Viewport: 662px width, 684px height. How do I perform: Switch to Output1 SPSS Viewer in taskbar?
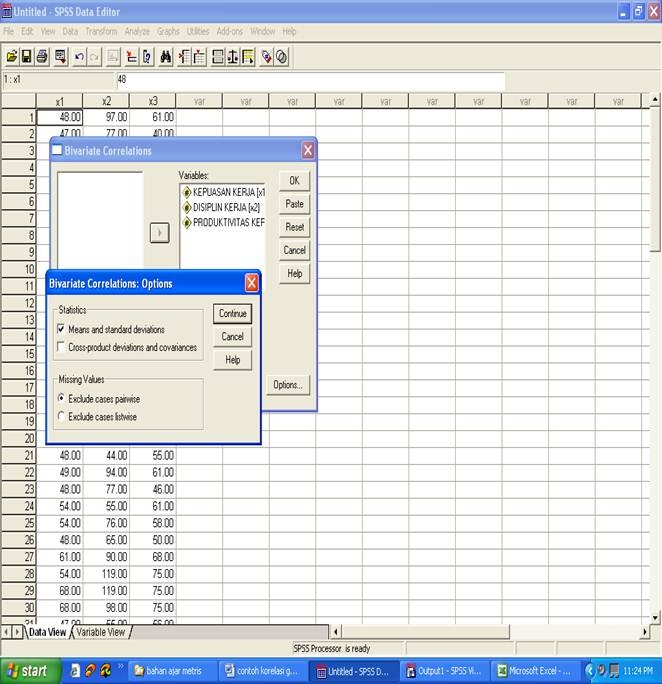click(443, 671)
